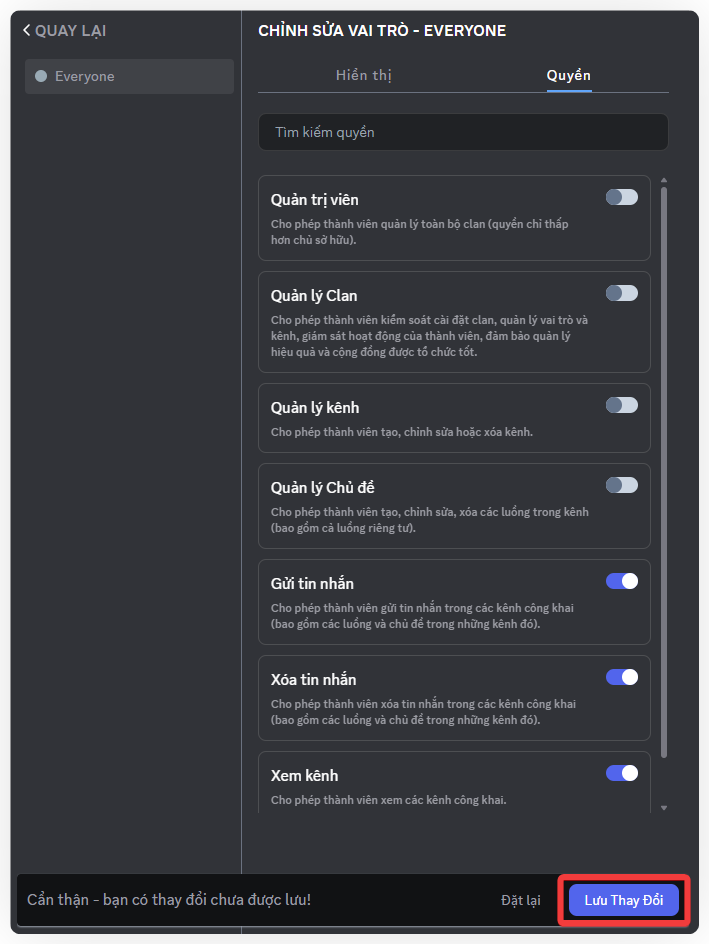
Task: Click the scrollbar up arrow
Action: click(x=664, y=181)
